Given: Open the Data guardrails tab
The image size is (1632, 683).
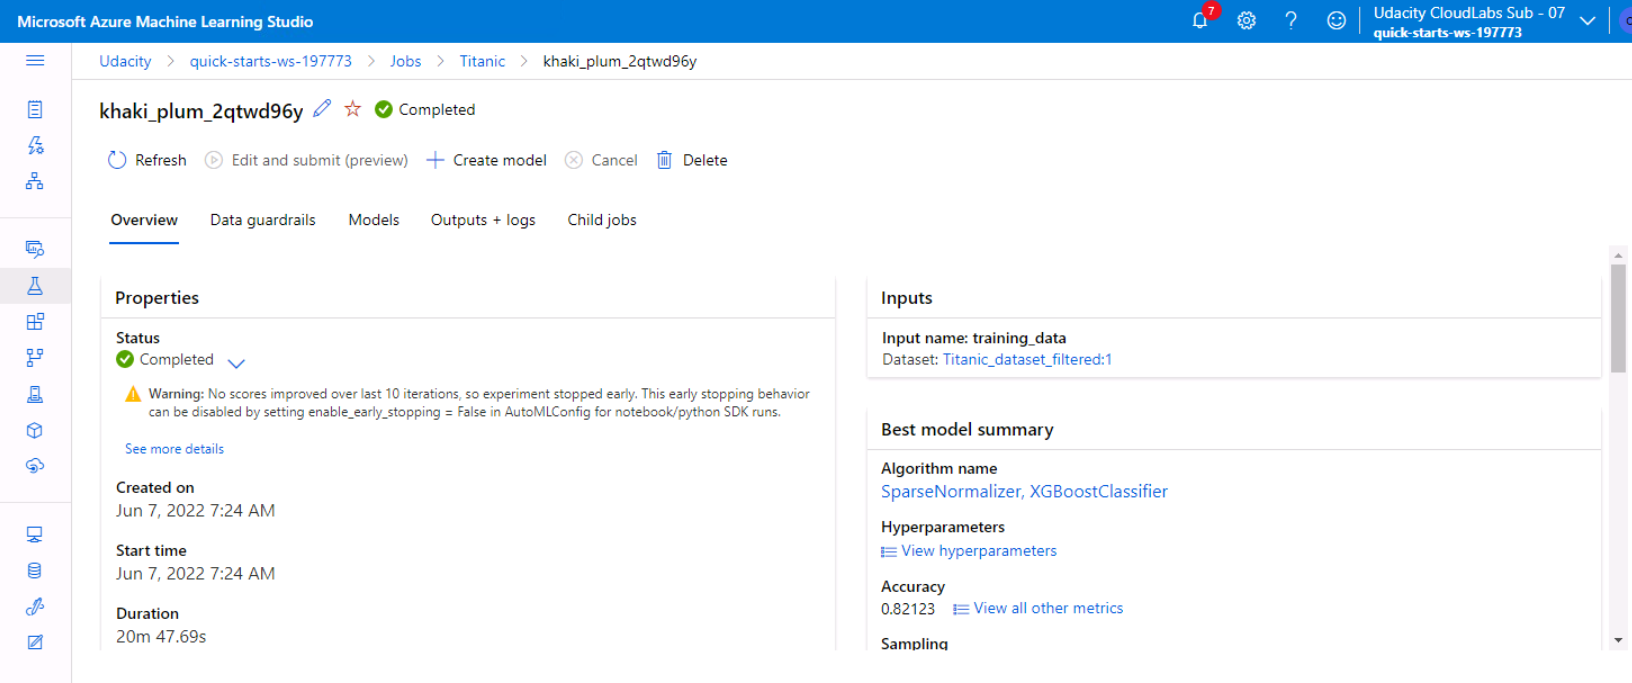Looking at the screenshot, I should click(263, 220).
